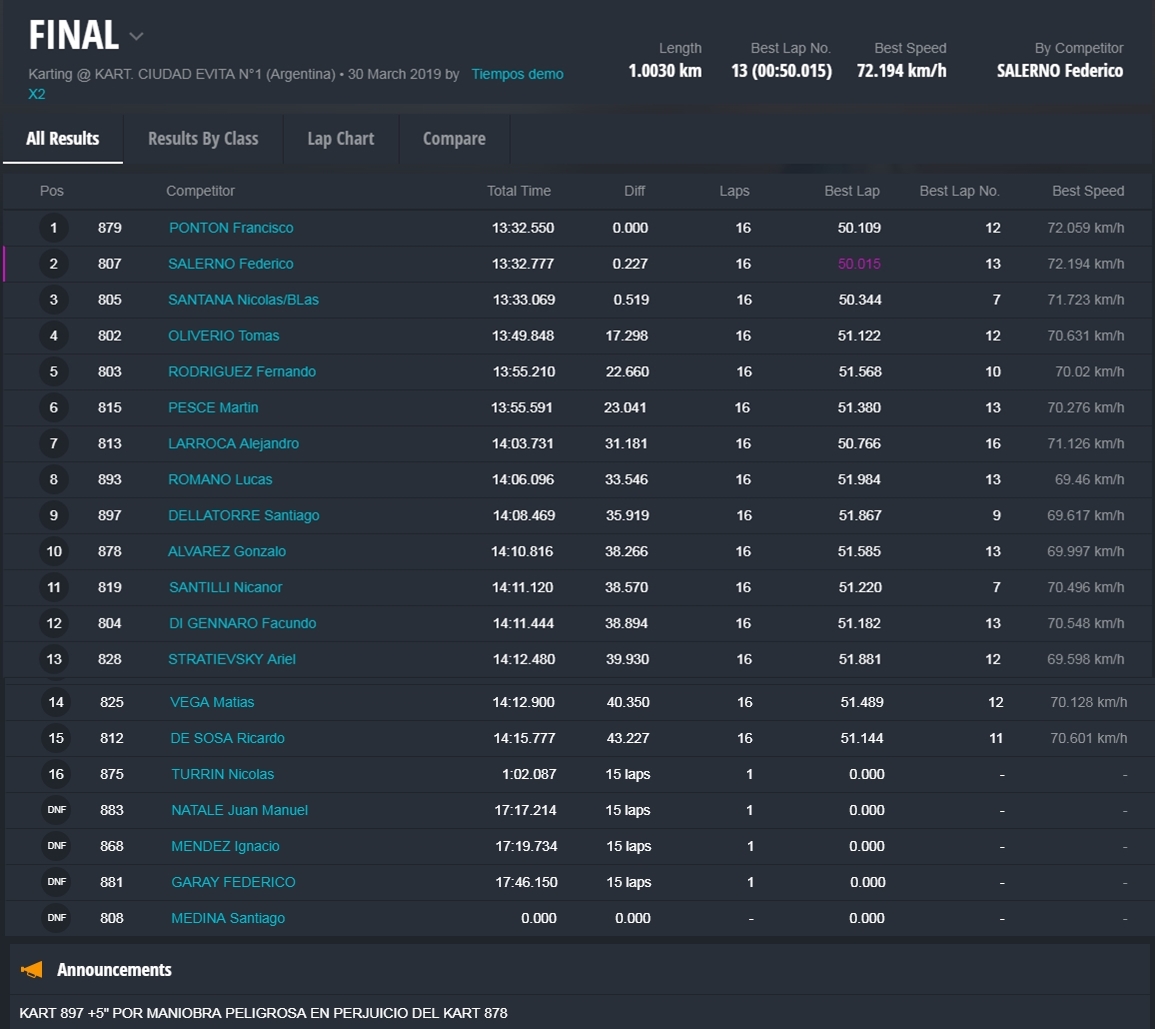The image size is (1155, 1029).
Task: Open competitor SALERNO Federico's details
Action: coord(231,264)
